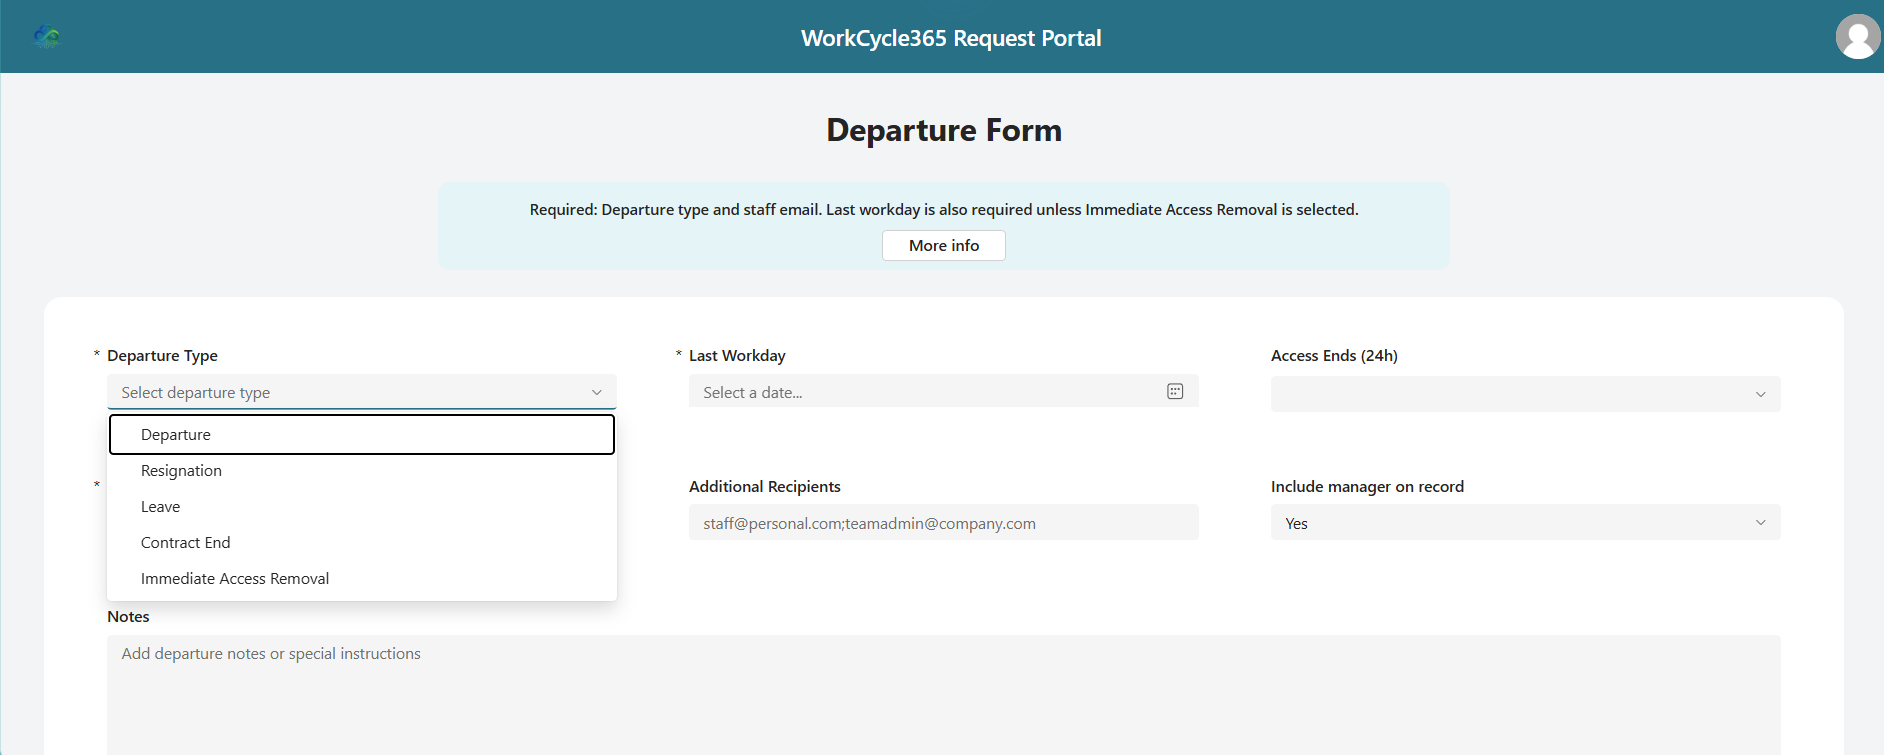This screenshot has width=1884, height=755.
Task: Select Leave from departure types
Action: pos(362,507)
